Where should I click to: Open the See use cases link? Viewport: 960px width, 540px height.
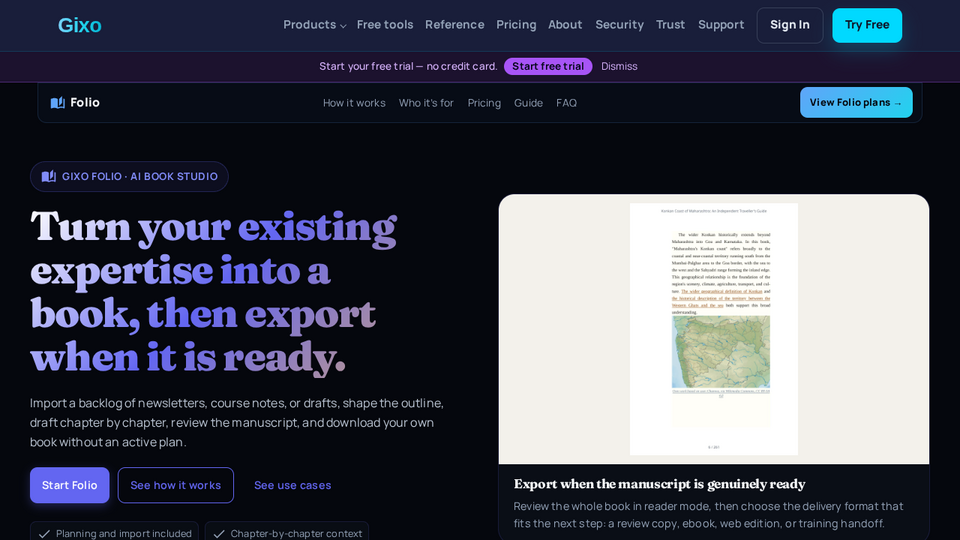tap(293, 485)
